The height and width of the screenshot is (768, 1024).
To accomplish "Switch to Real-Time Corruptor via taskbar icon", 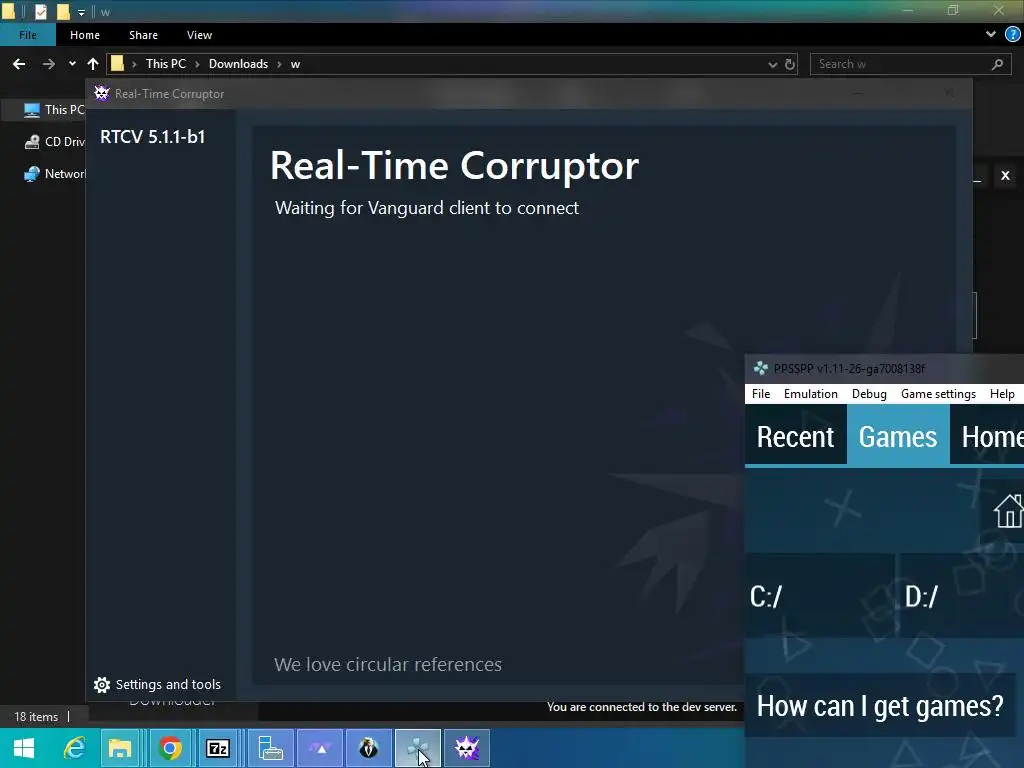I will (x=467, y=748).
